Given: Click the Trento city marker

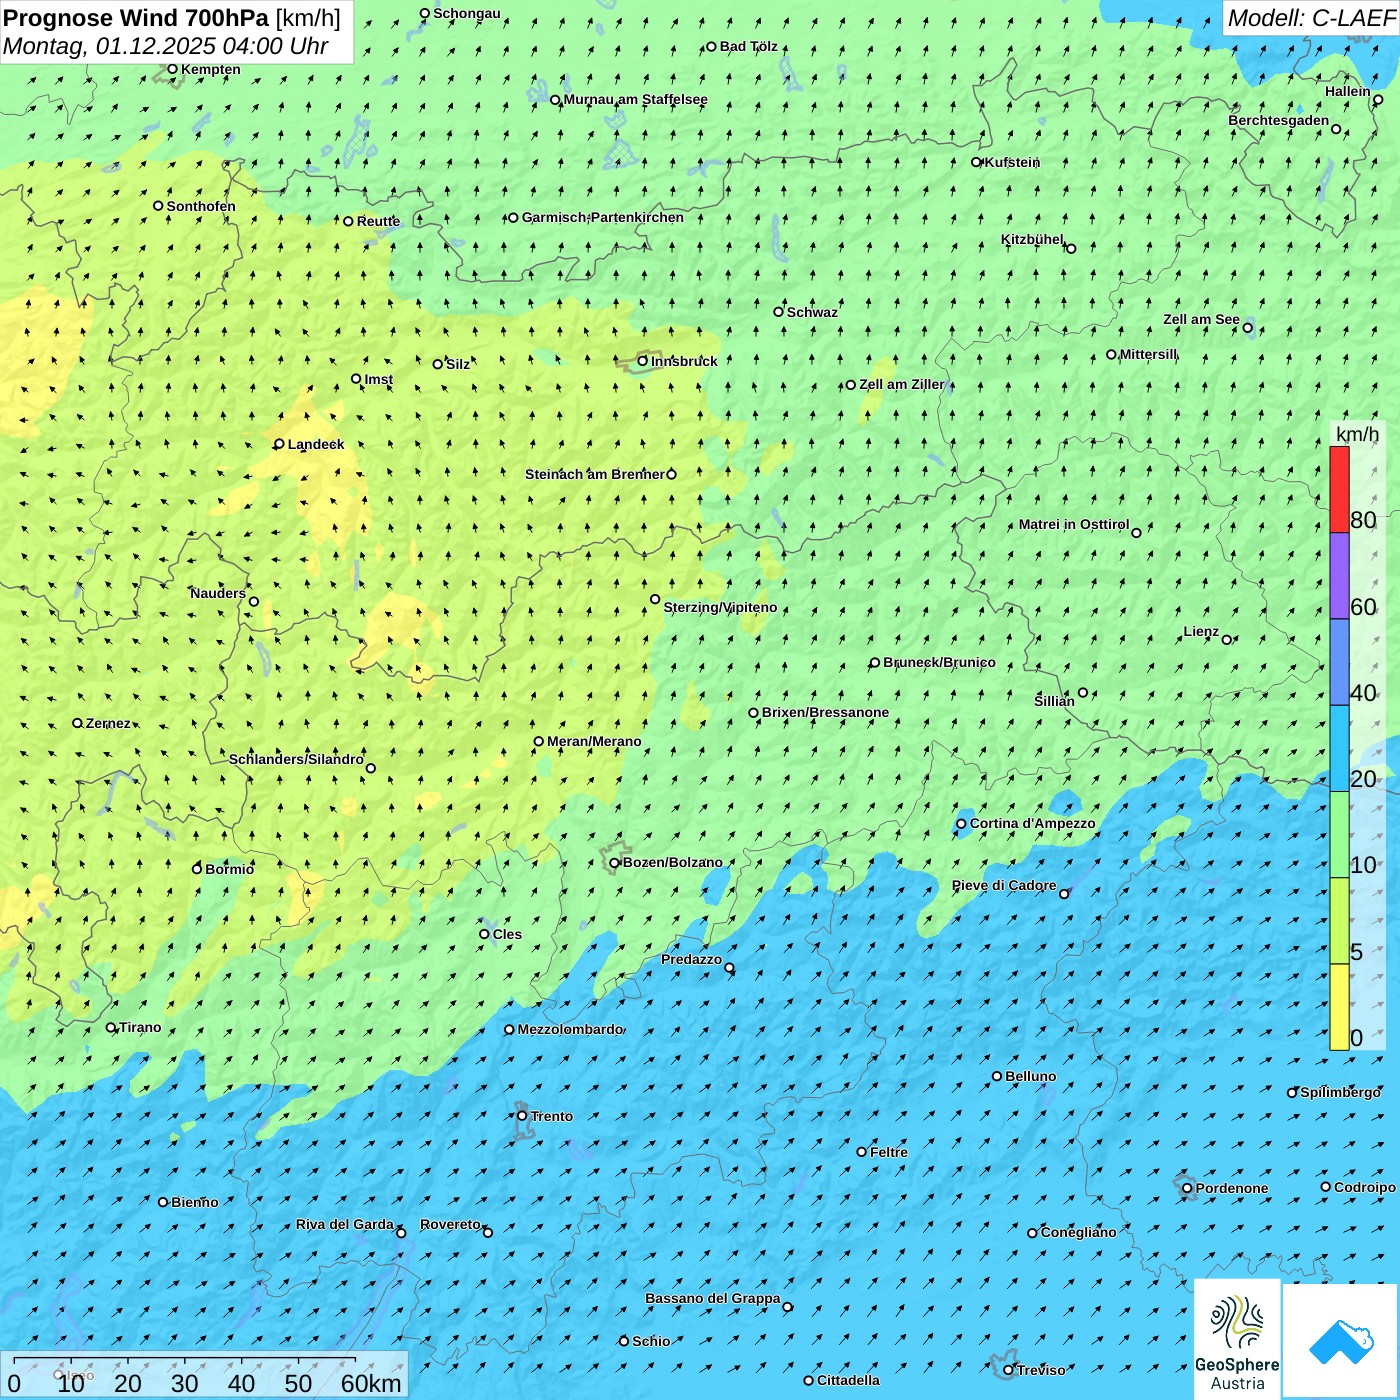Looking at the screenshot, I should (x=522, y=1116).
